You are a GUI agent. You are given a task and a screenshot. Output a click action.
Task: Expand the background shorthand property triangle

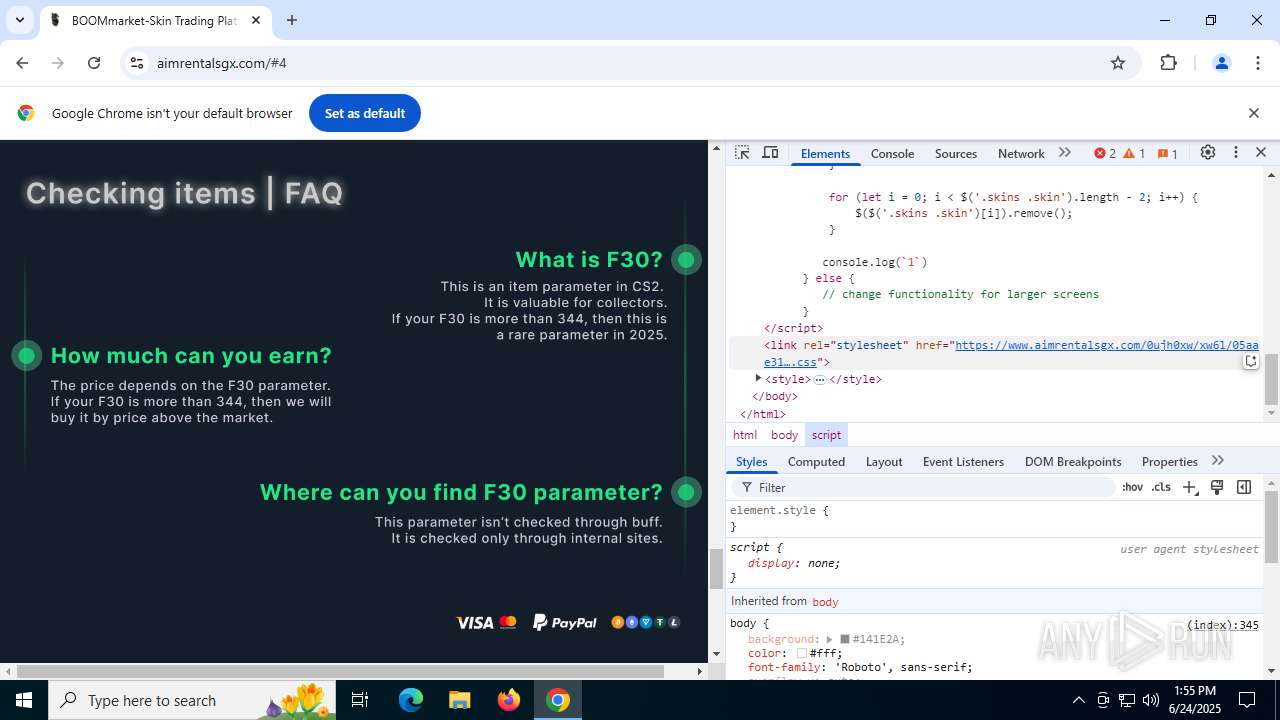pos(829,639)
